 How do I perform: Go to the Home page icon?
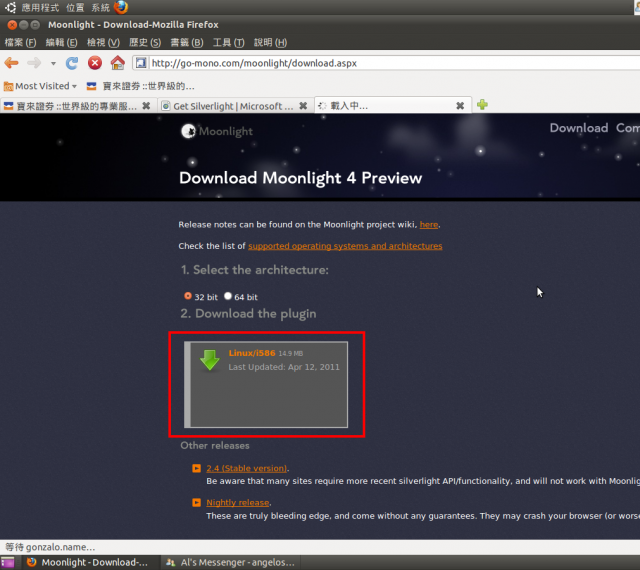point(118,62)
